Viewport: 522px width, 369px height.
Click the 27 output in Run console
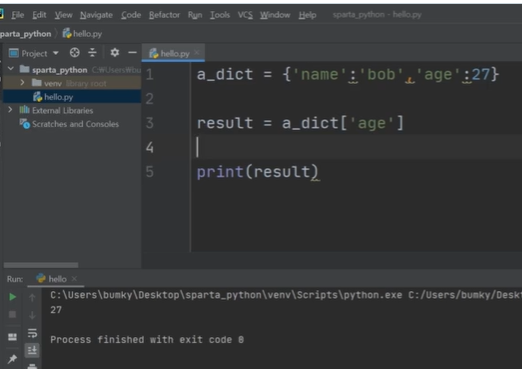(x=56, y=310)
